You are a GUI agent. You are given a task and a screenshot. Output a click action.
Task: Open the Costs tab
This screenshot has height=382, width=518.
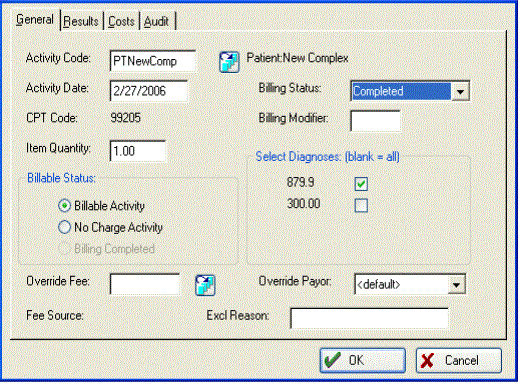tap(121, 21)
